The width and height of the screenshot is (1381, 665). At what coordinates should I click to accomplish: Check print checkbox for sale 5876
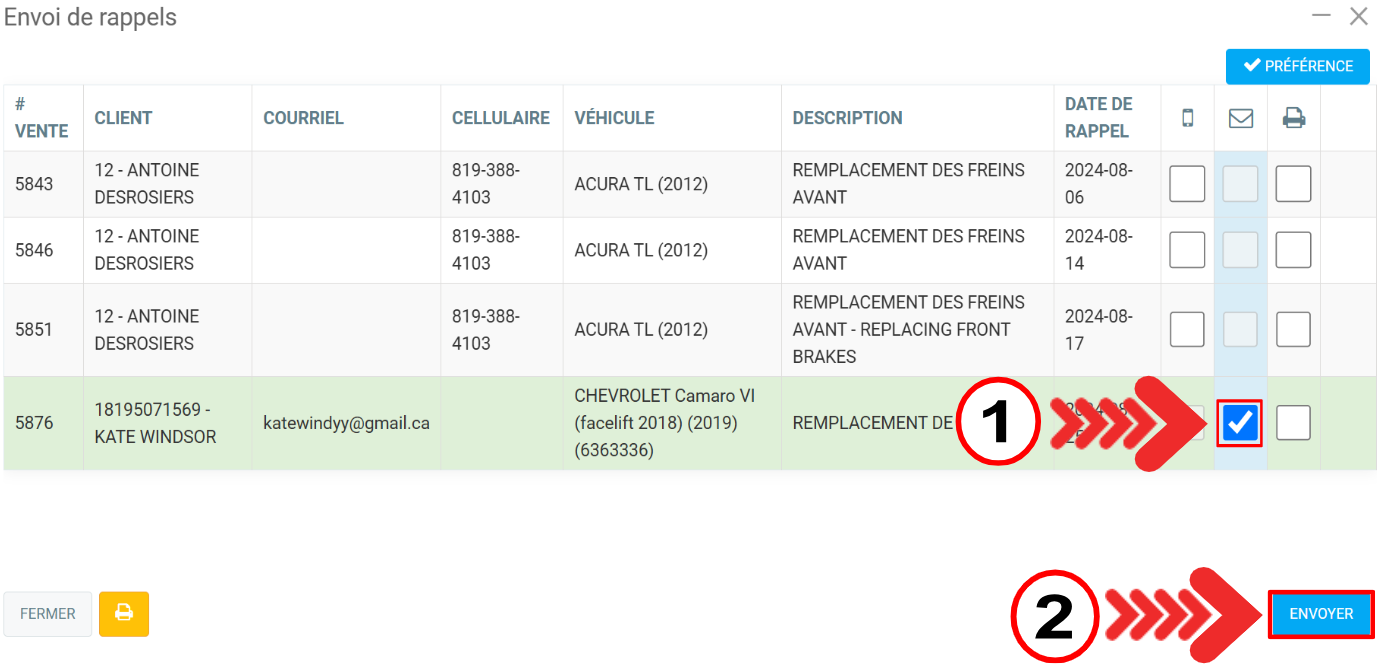[x=1293, y=423]
